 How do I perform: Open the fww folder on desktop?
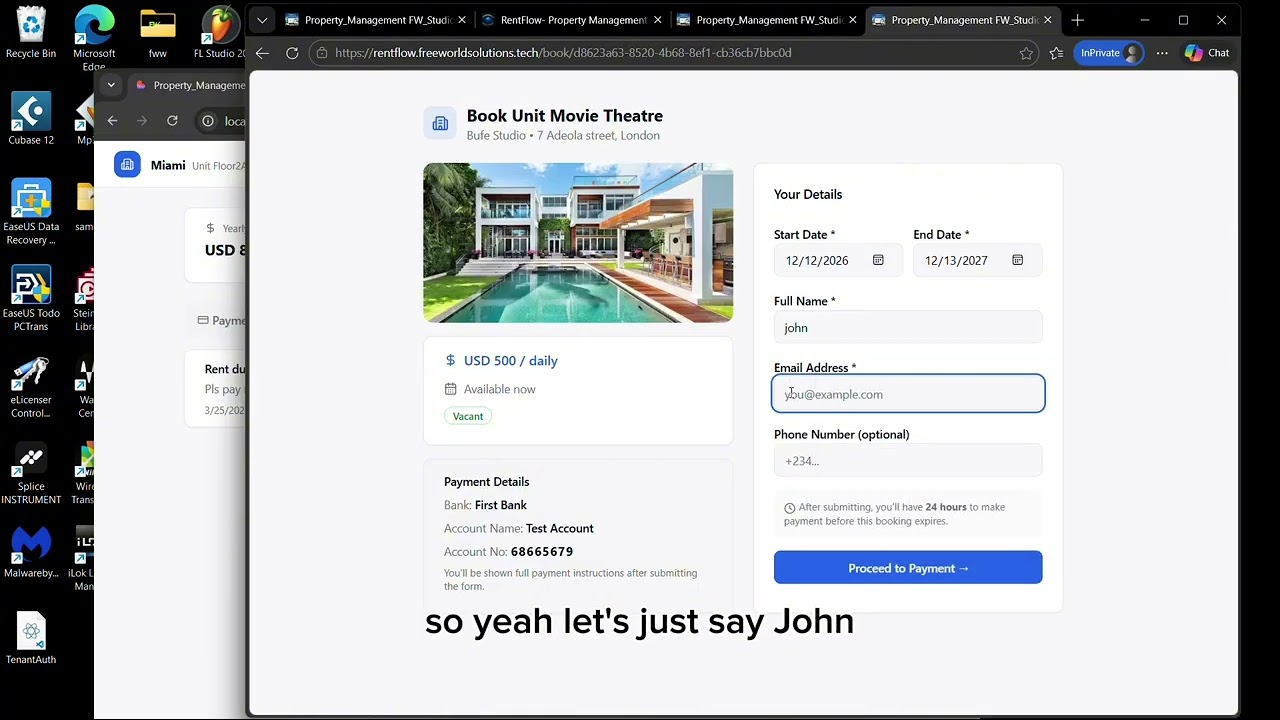[157, 33]
